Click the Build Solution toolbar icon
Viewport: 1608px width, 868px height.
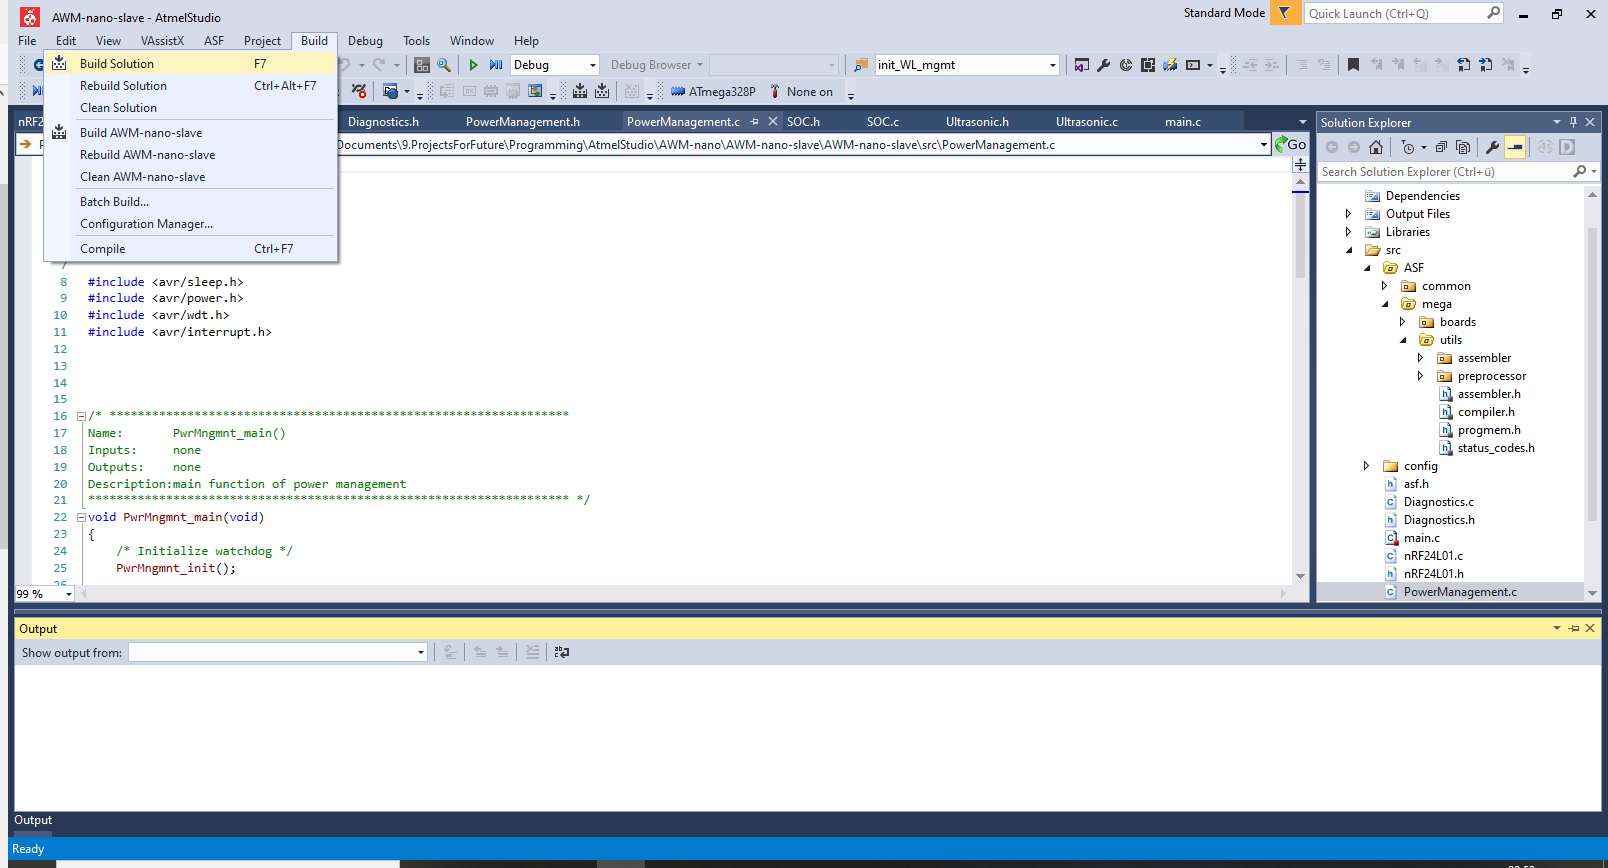(x=580, y=92)
